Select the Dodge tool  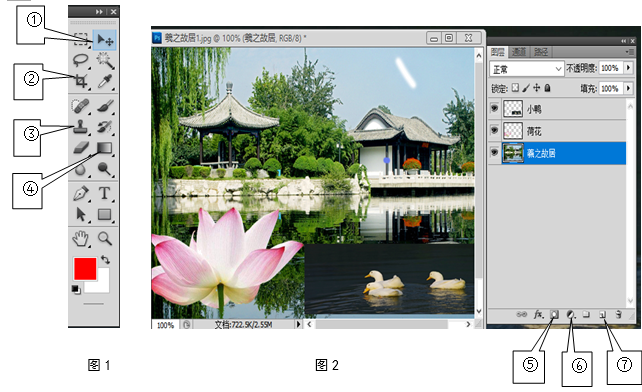(x=105, y=169)
